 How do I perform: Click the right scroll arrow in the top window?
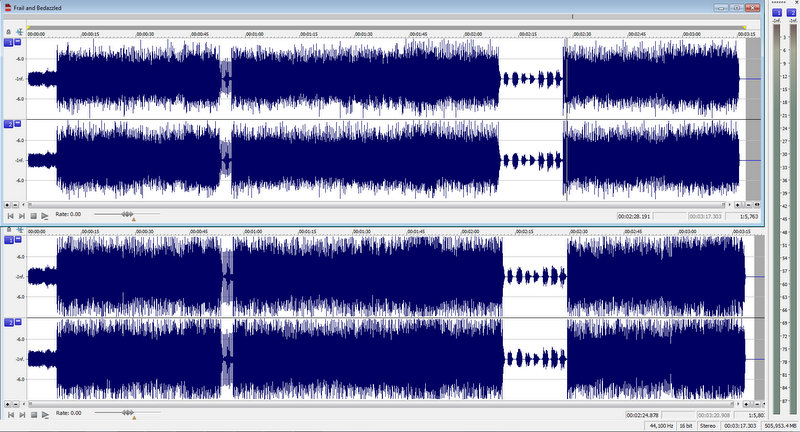coord(729,205)
